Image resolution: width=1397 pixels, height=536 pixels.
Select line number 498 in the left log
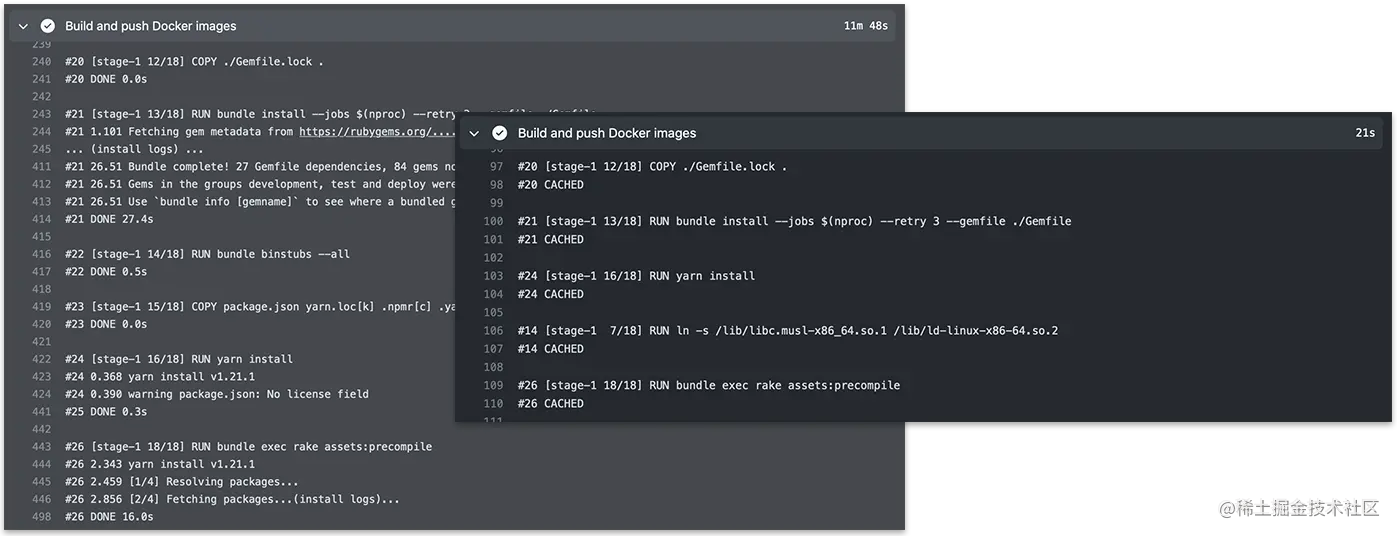[41, 517]
